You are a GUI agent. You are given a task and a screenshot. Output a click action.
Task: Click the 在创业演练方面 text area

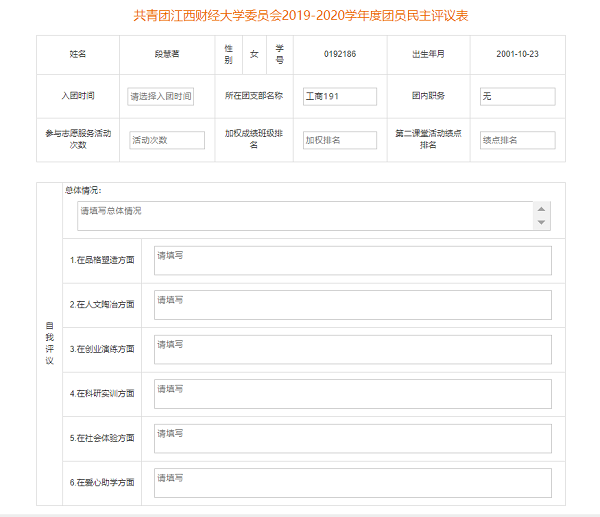[352, 349]
